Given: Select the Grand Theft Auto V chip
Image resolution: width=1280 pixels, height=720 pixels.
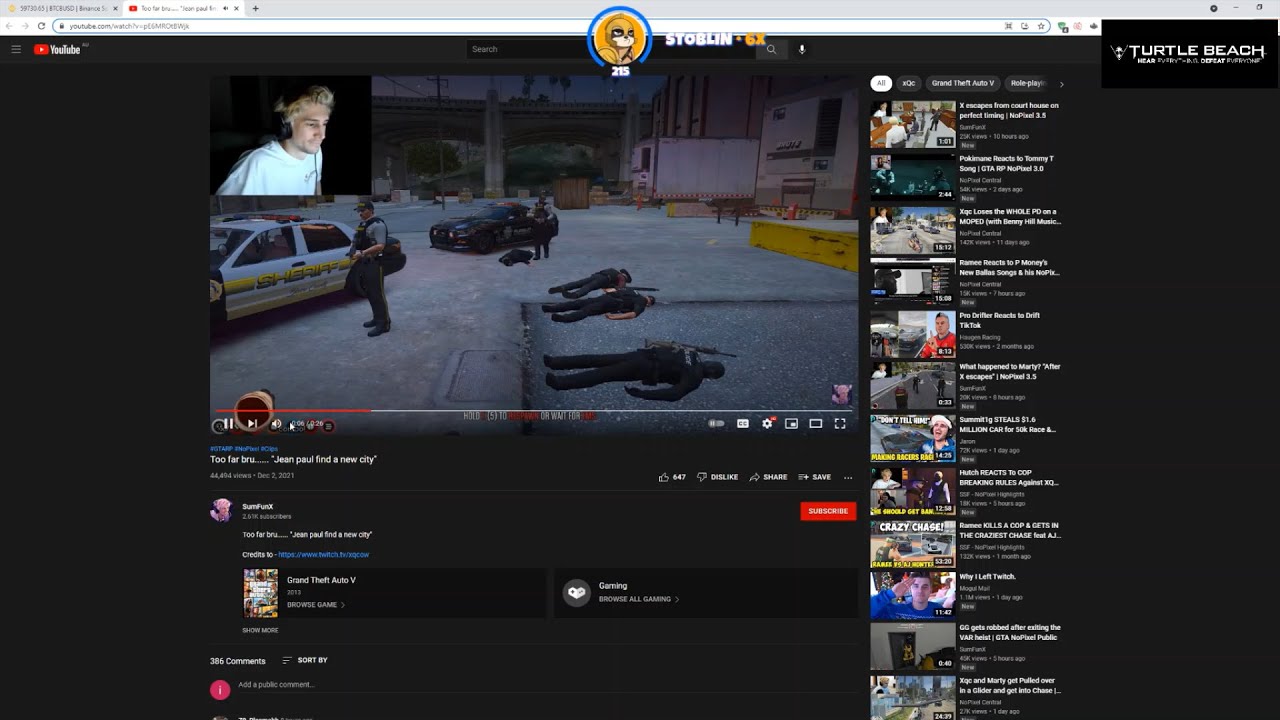Looking at the screenshot, I should (963, 83).
